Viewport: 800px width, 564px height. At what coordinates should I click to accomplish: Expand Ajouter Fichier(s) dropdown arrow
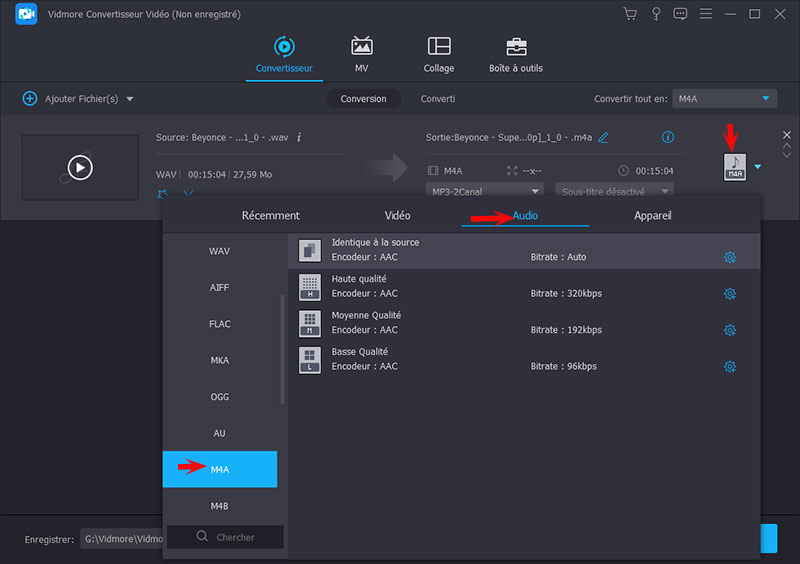[130, 99]
